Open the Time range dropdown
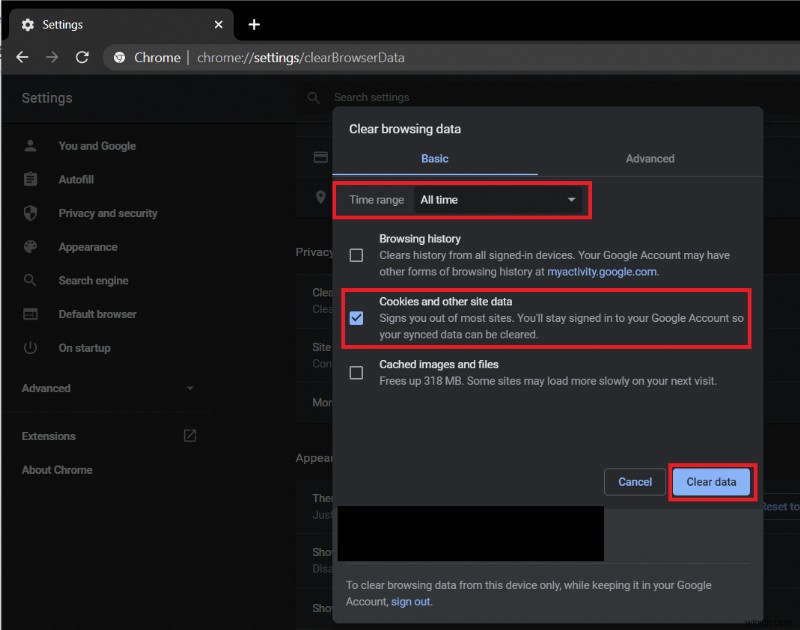The height and width of the screenshot is (630, 800). [x=498, y=200]
